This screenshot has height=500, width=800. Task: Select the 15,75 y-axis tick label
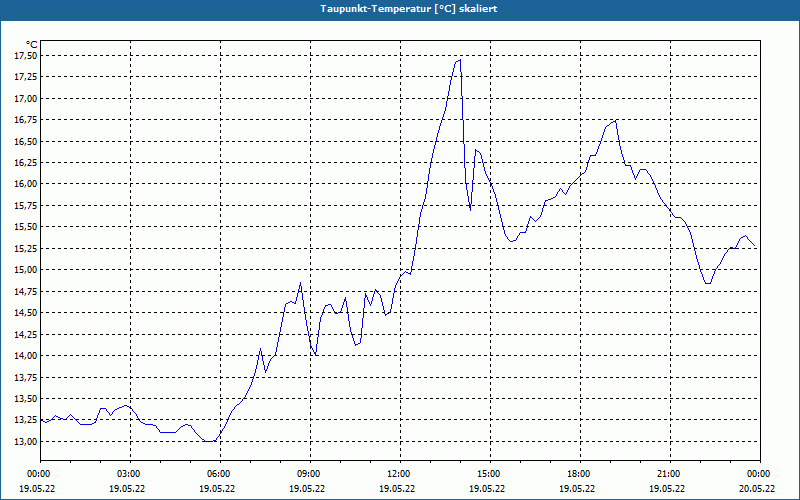pos(27,206)
